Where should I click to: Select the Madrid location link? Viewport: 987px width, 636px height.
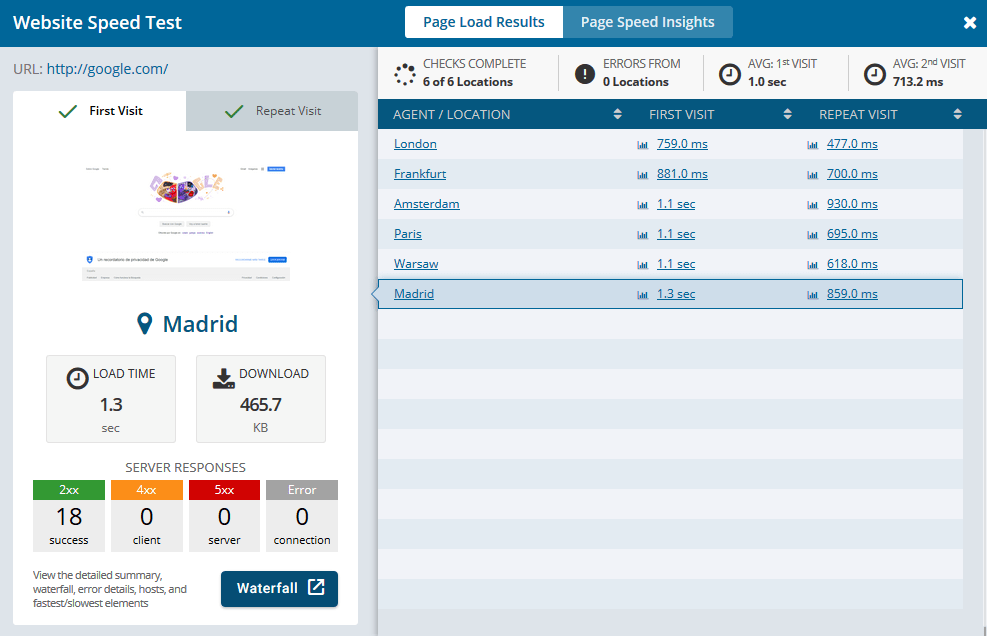click(x=414, y=294)
